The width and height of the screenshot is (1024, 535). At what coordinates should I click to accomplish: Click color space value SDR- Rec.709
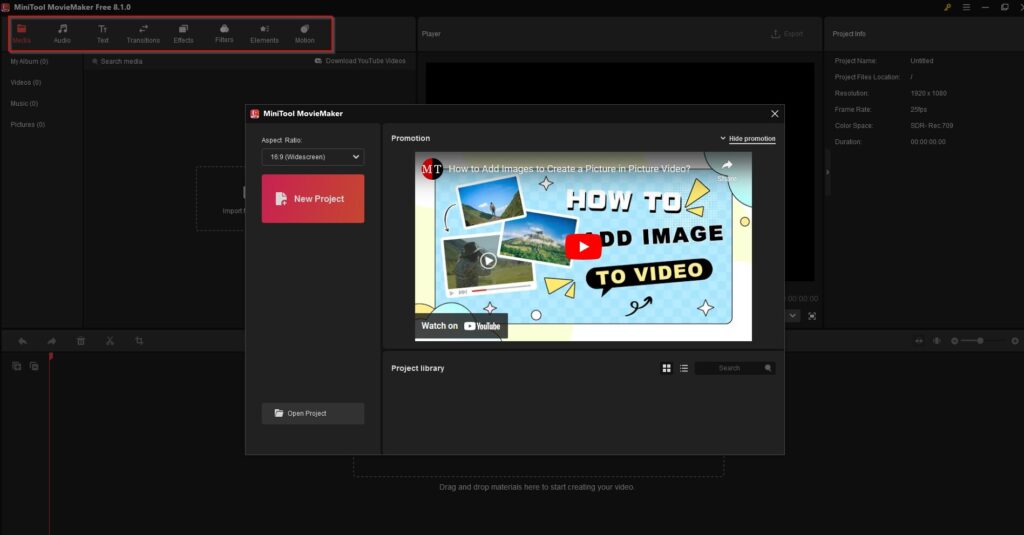[x=931, y=125]
